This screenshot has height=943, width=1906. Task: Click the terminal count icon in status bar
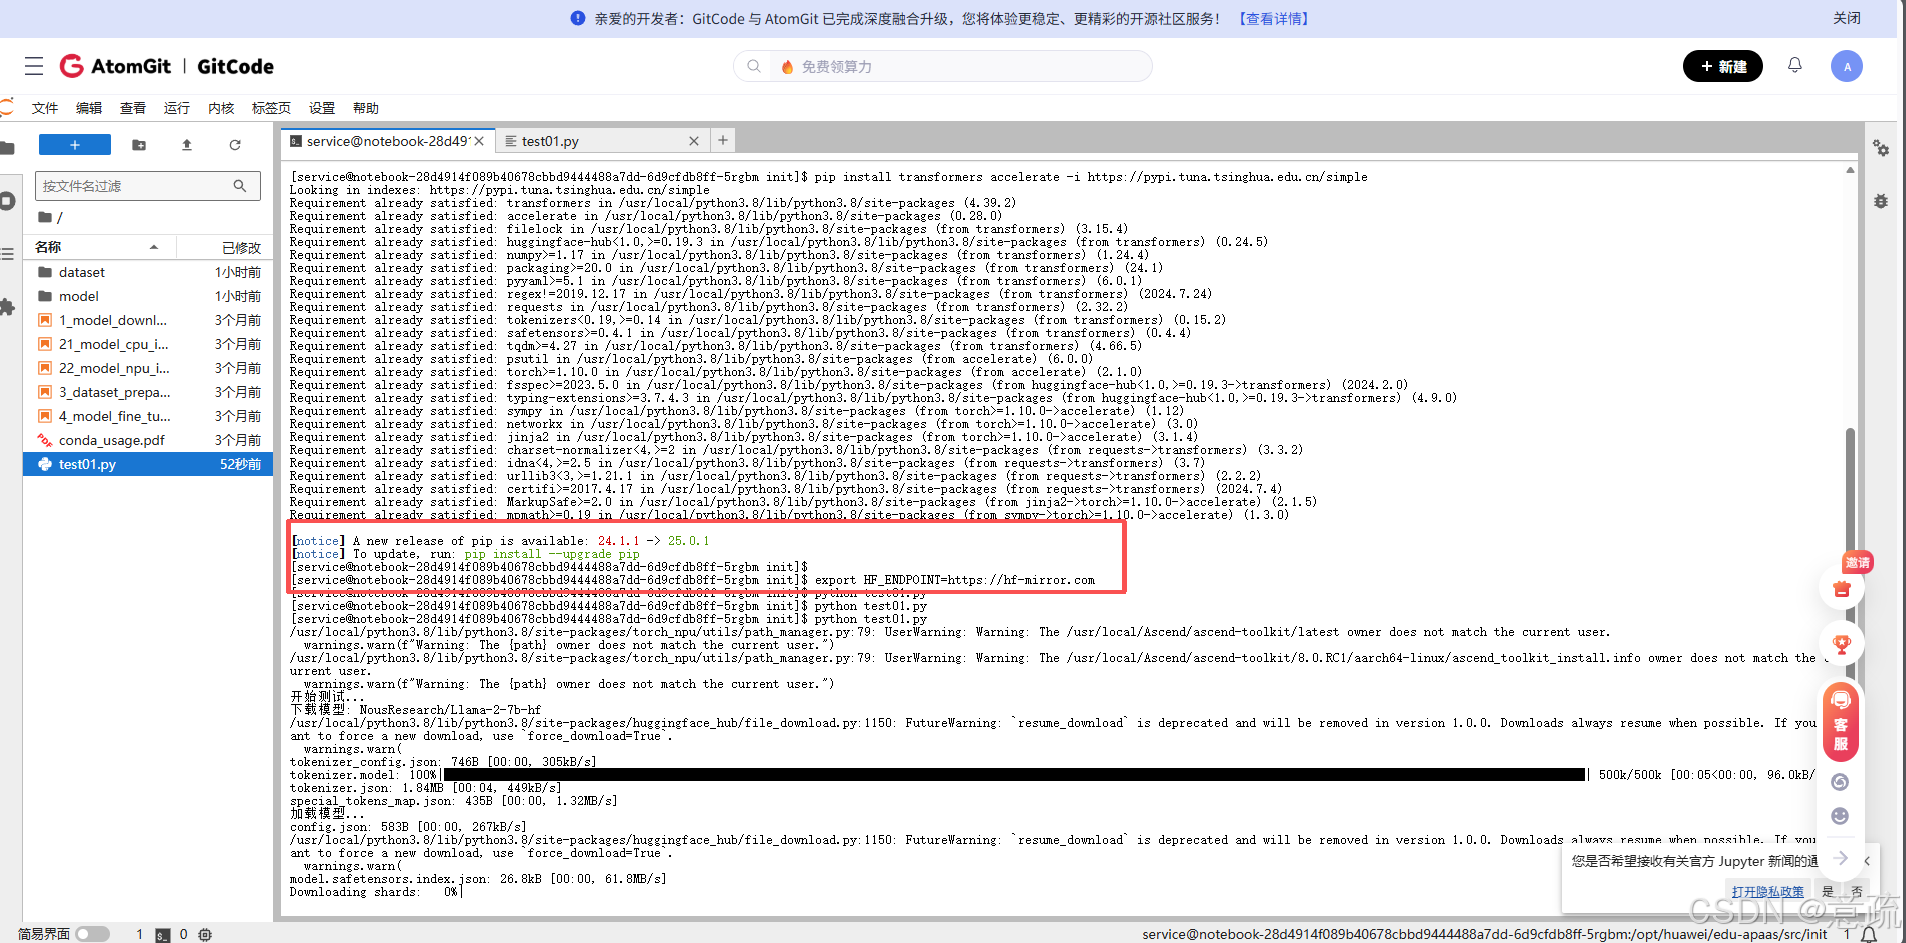162,934
